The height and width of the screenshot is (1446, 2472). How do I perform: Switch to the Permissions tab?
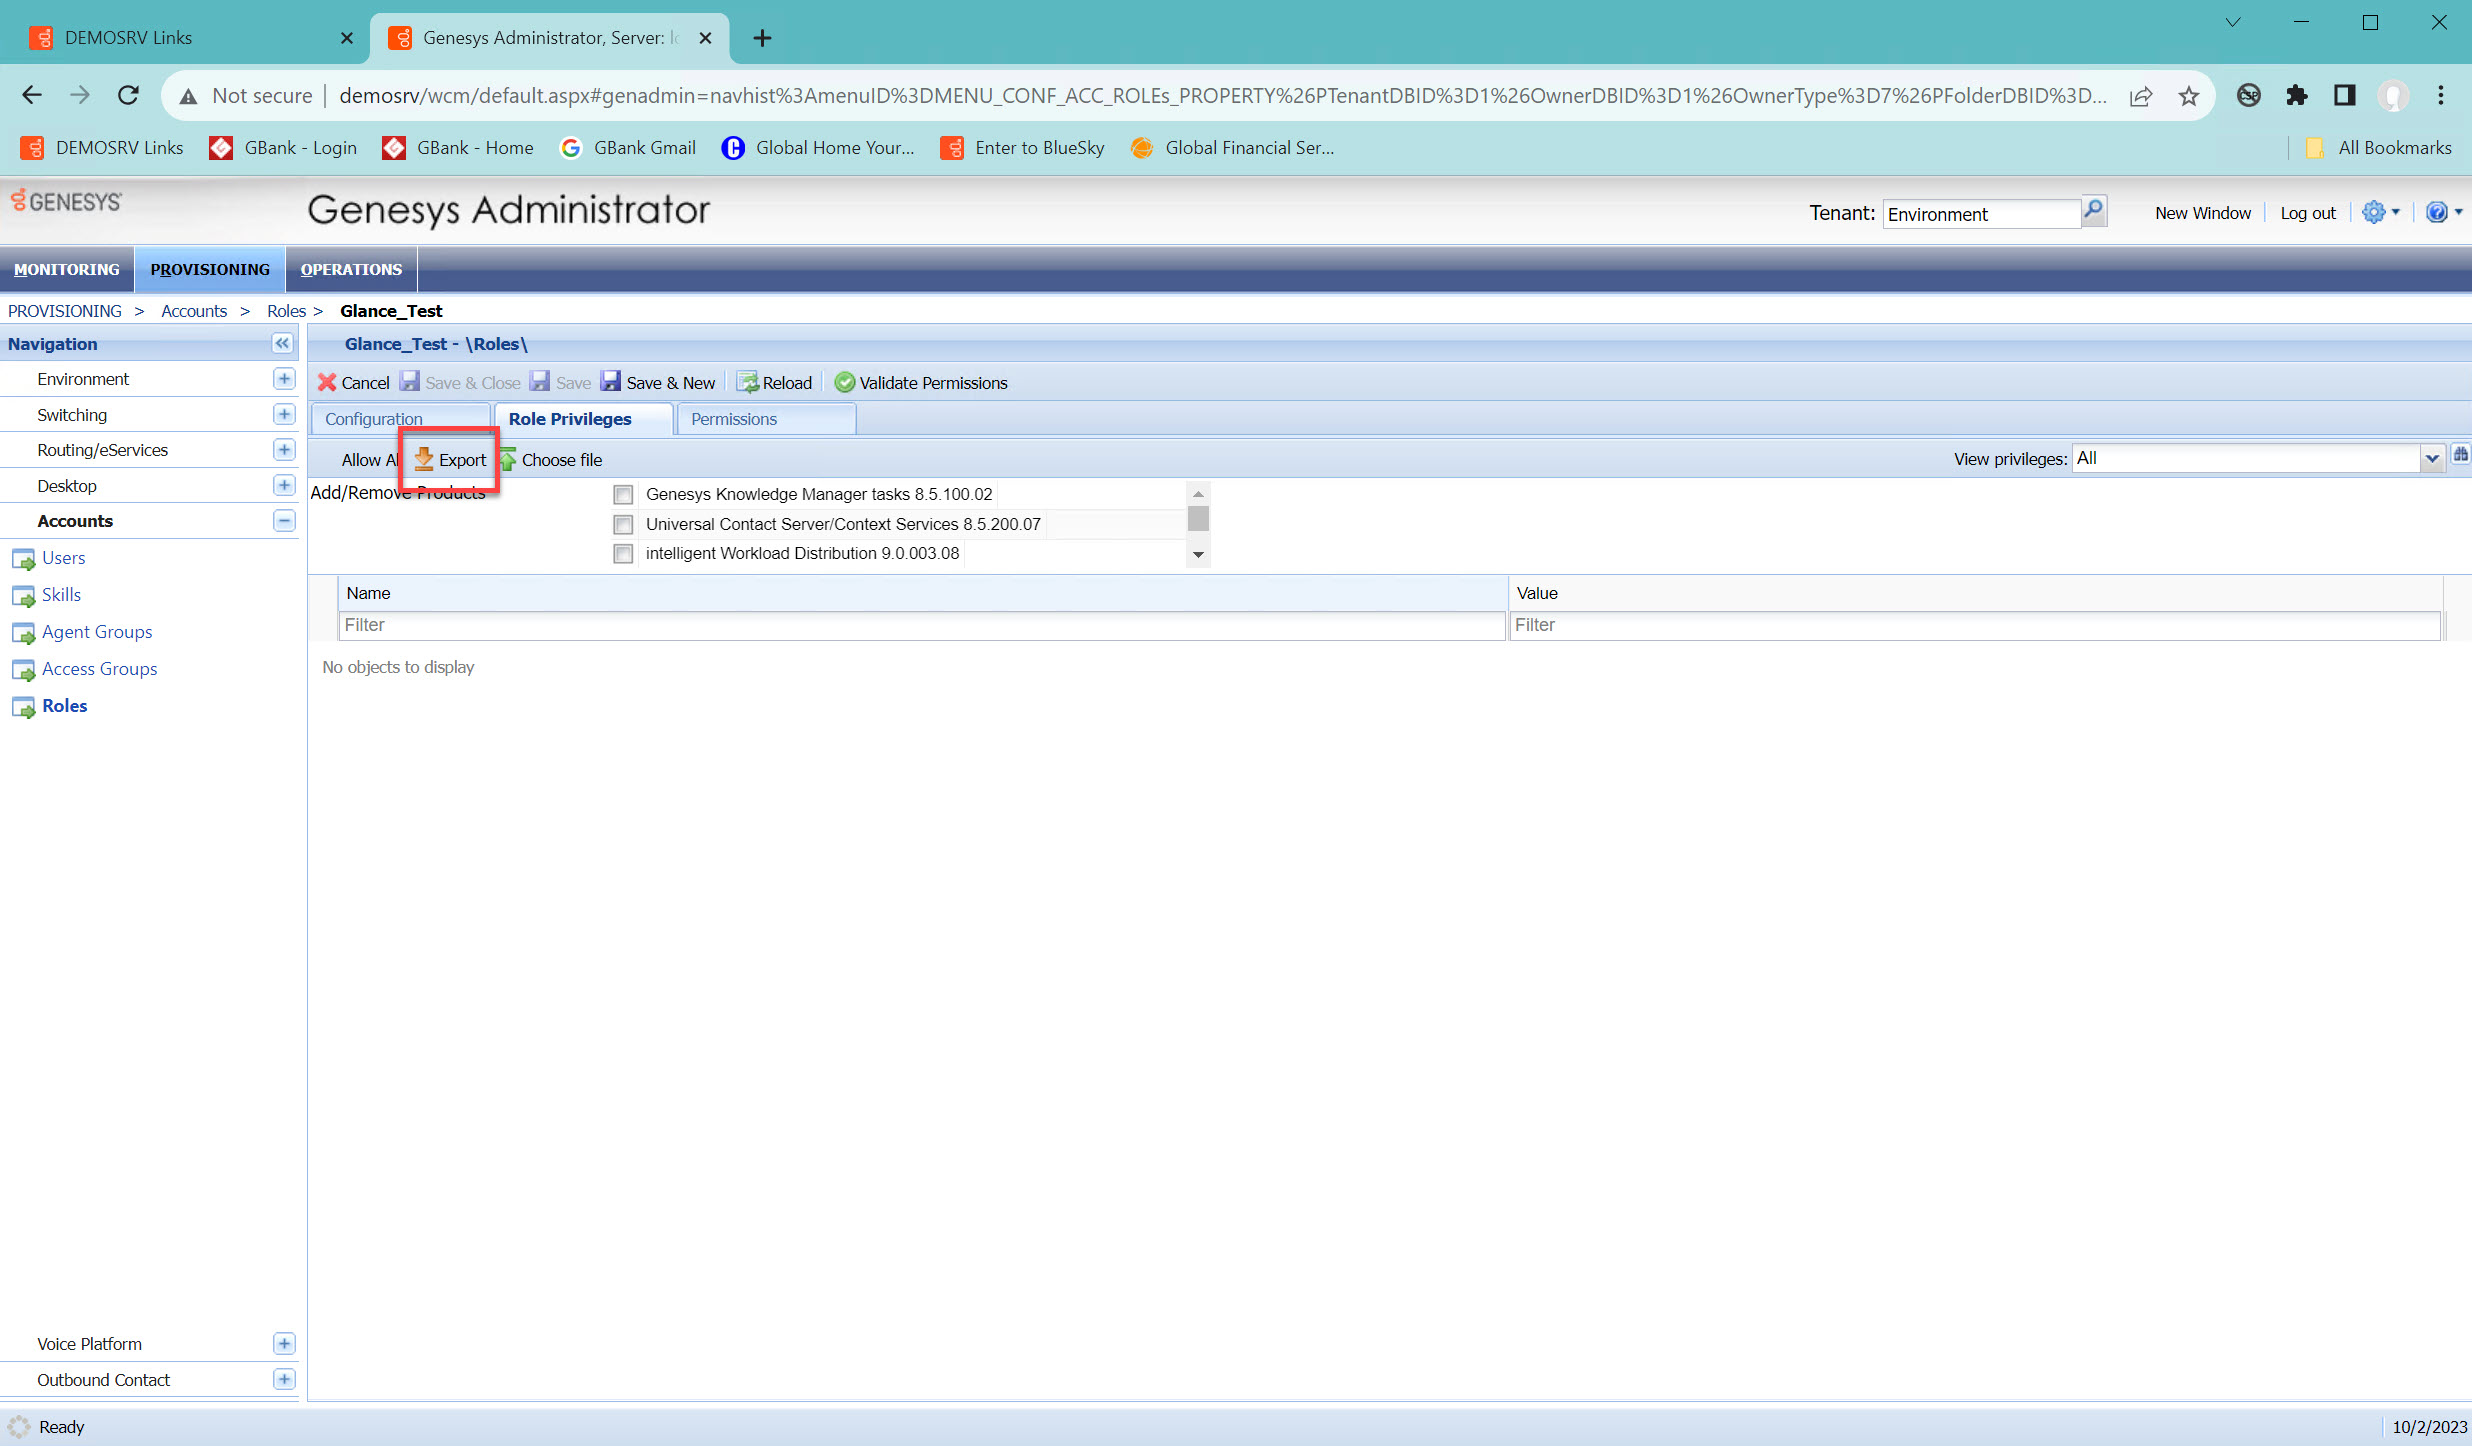766,418
